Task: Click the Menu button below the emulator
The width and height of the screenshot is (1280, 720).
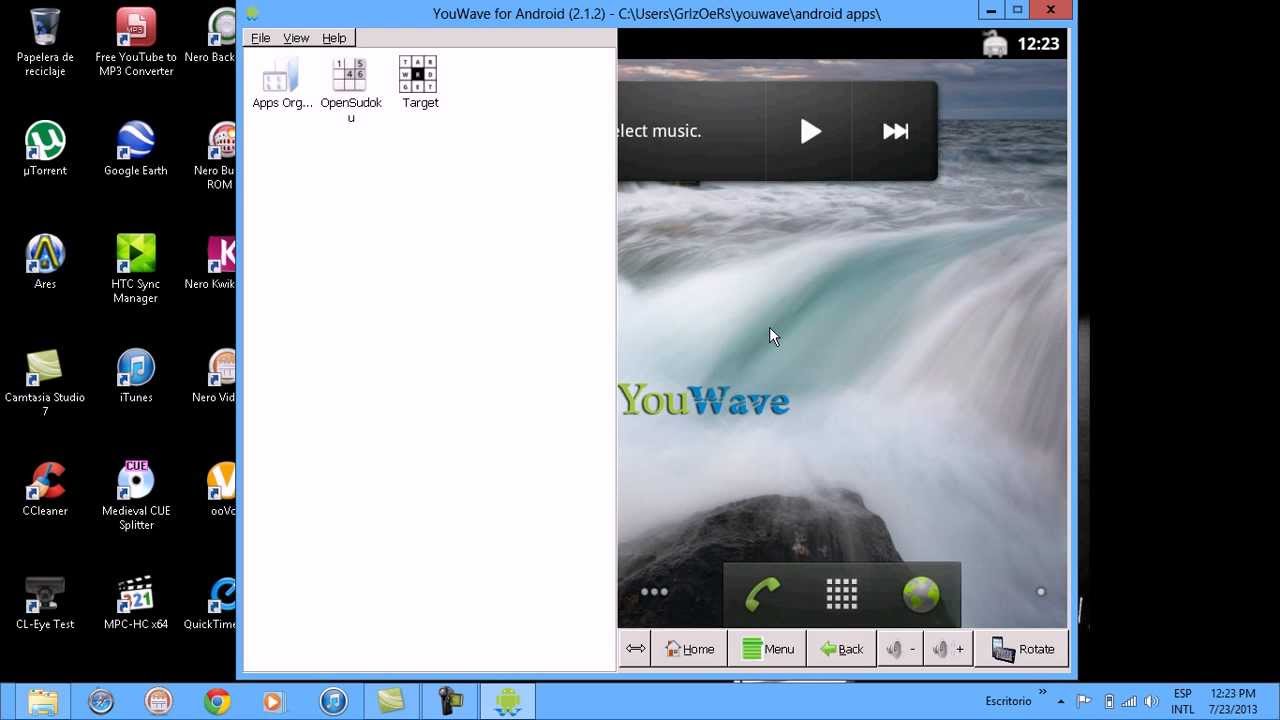Action: [767, 649]
